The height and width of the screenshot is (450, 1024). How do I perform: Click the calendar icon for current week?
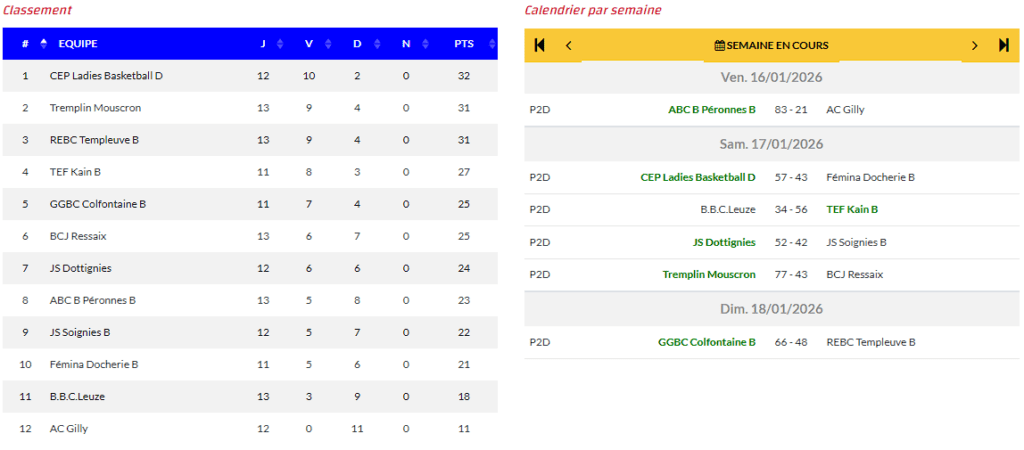click(719, 45)
